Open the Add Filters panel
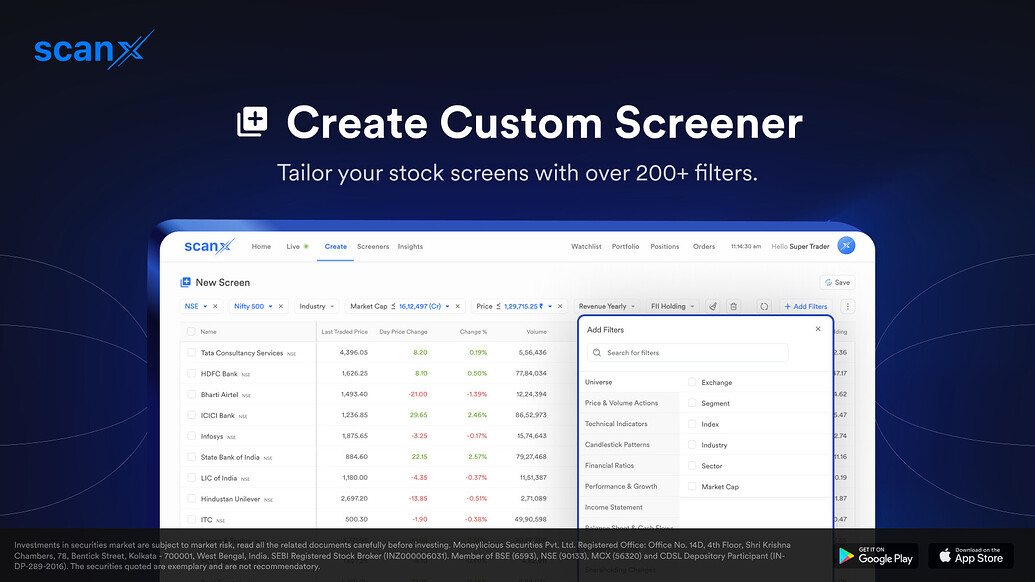This screenshot has width=1035, height=582. [x=806, y=306]
